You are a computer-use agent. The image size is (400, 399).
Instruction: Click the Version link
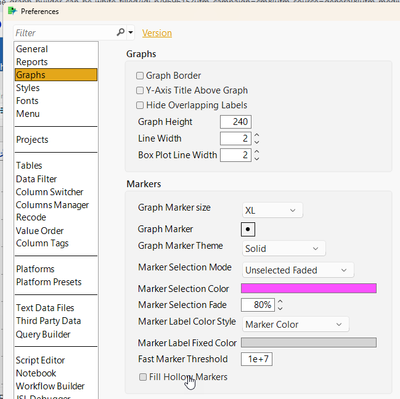pyautogui.click(x=157, y=33)
